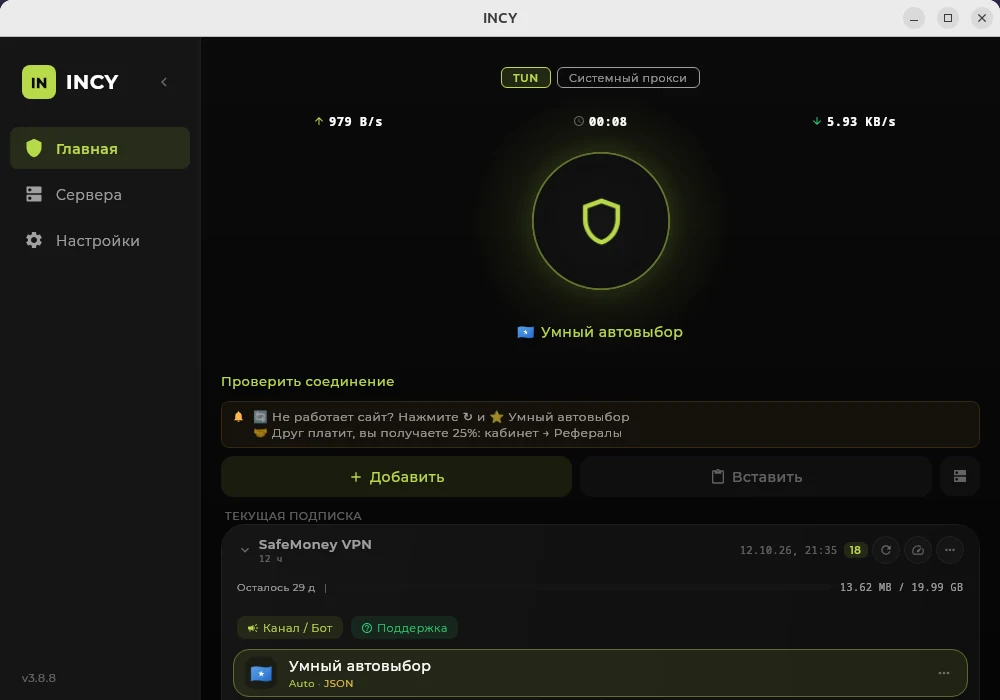1000x700 pixels.
Task: Collapse the SafeMoney VPN subscription
Action: (x=244, y=550)
